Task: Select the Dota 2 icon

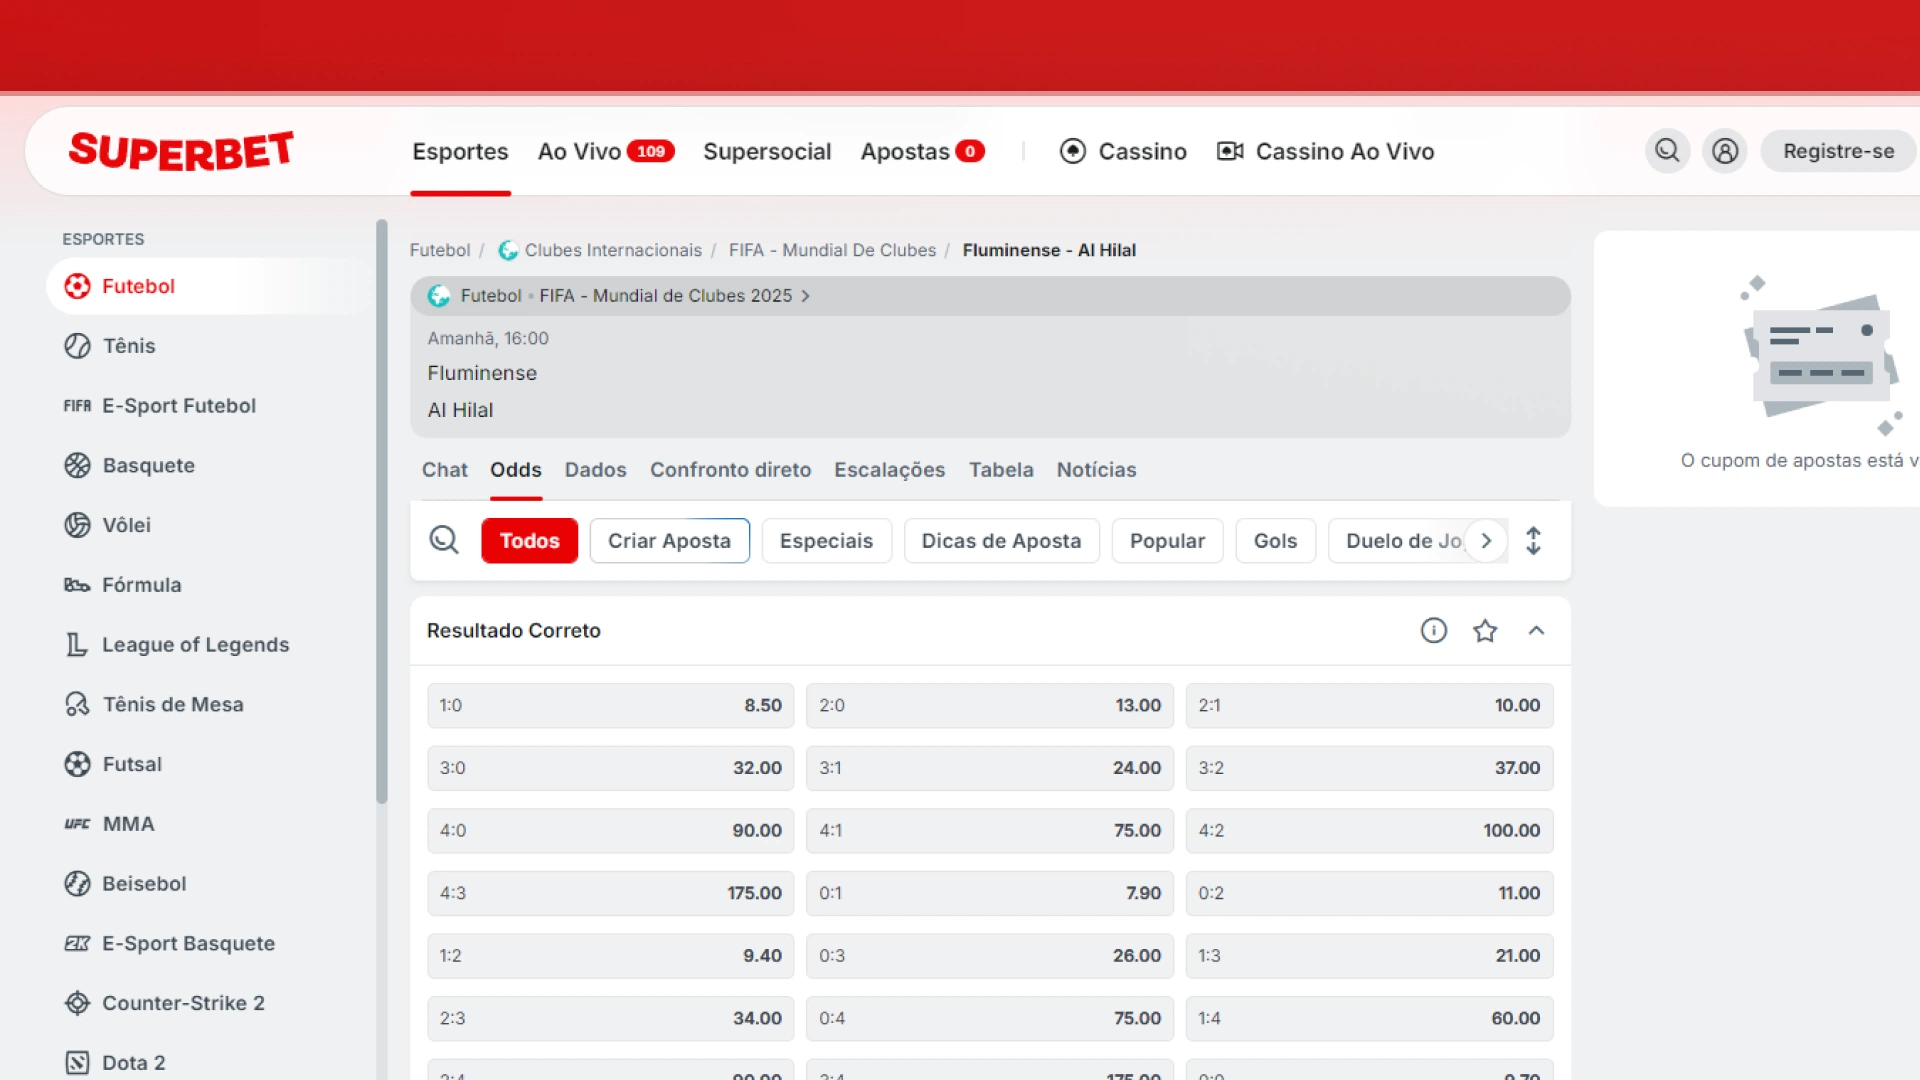Action: 77,1063
